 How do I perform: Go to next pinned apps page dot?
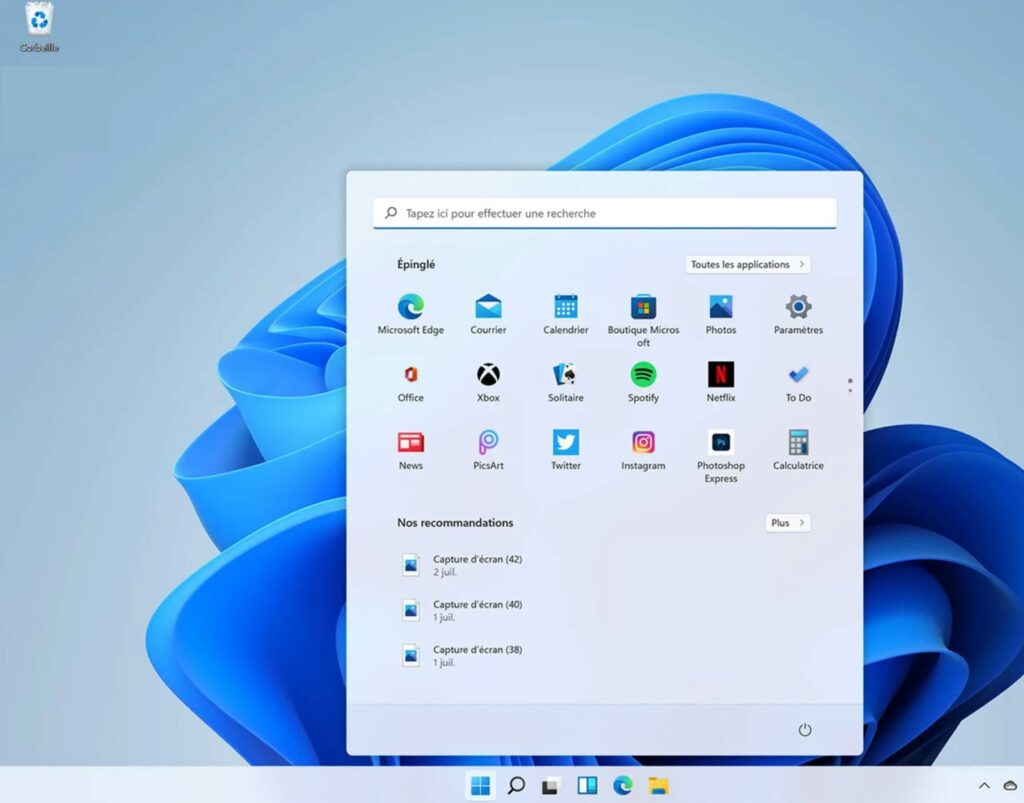click(850, 390)
